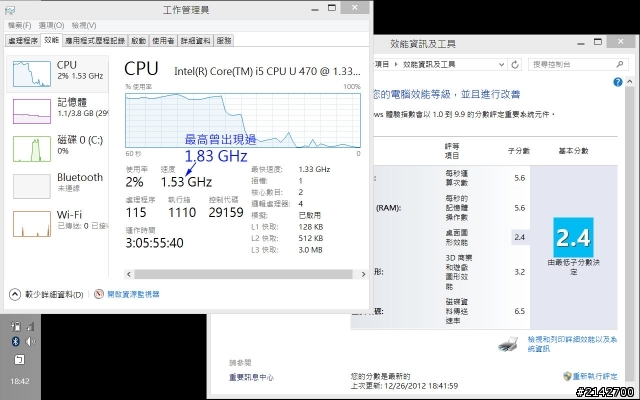
Task: Open the blue help question mark icon
Action: (x=618, y=82)
